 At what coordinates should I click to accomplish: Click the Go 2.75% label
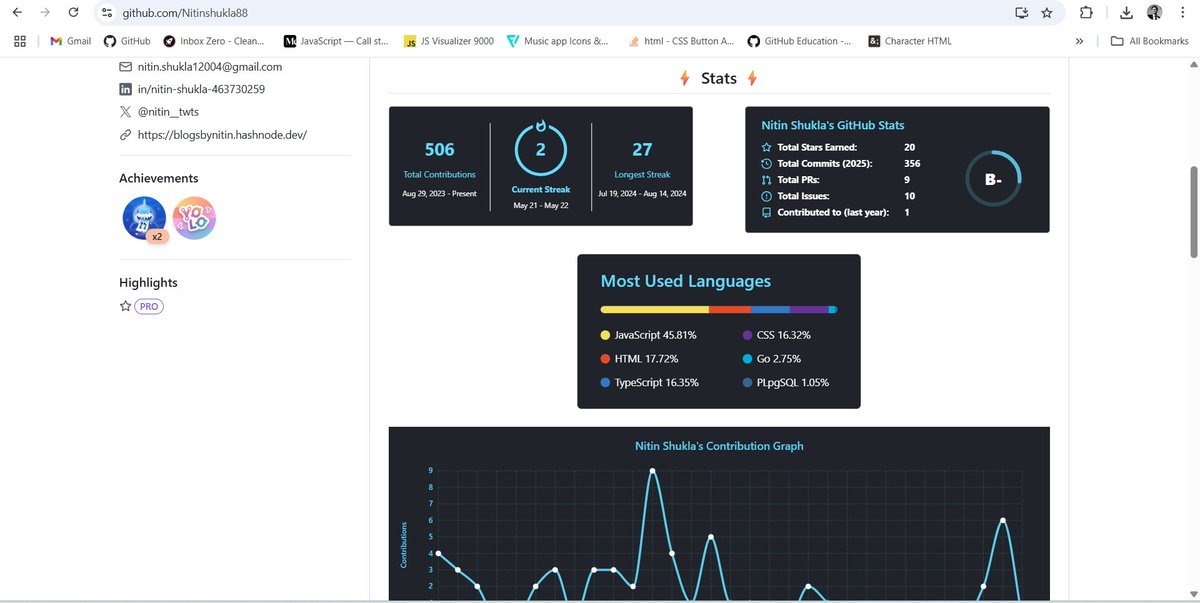pos(779,359)
